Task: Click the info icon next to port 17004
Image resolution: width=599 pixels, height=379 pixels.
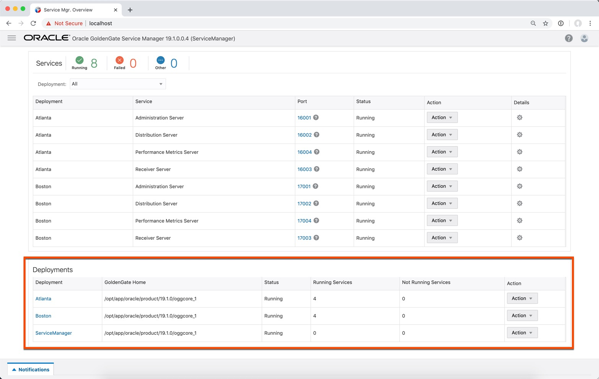Action: coord(316,220)
